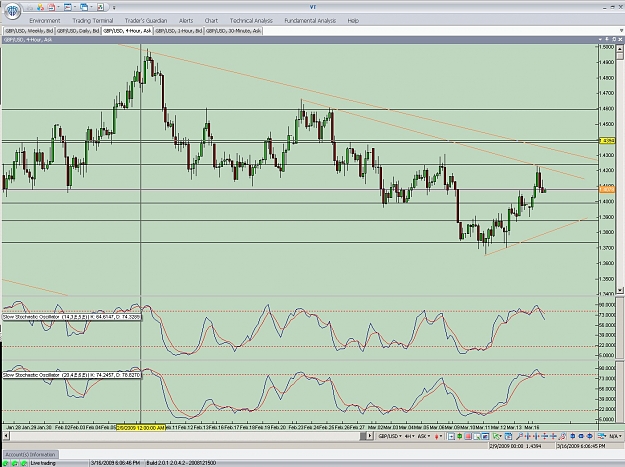The width and height of the screenshot is (625, 467).
Task: Switch to GBP/USD Weekly Bid chart tab
Action: point(29,31)
